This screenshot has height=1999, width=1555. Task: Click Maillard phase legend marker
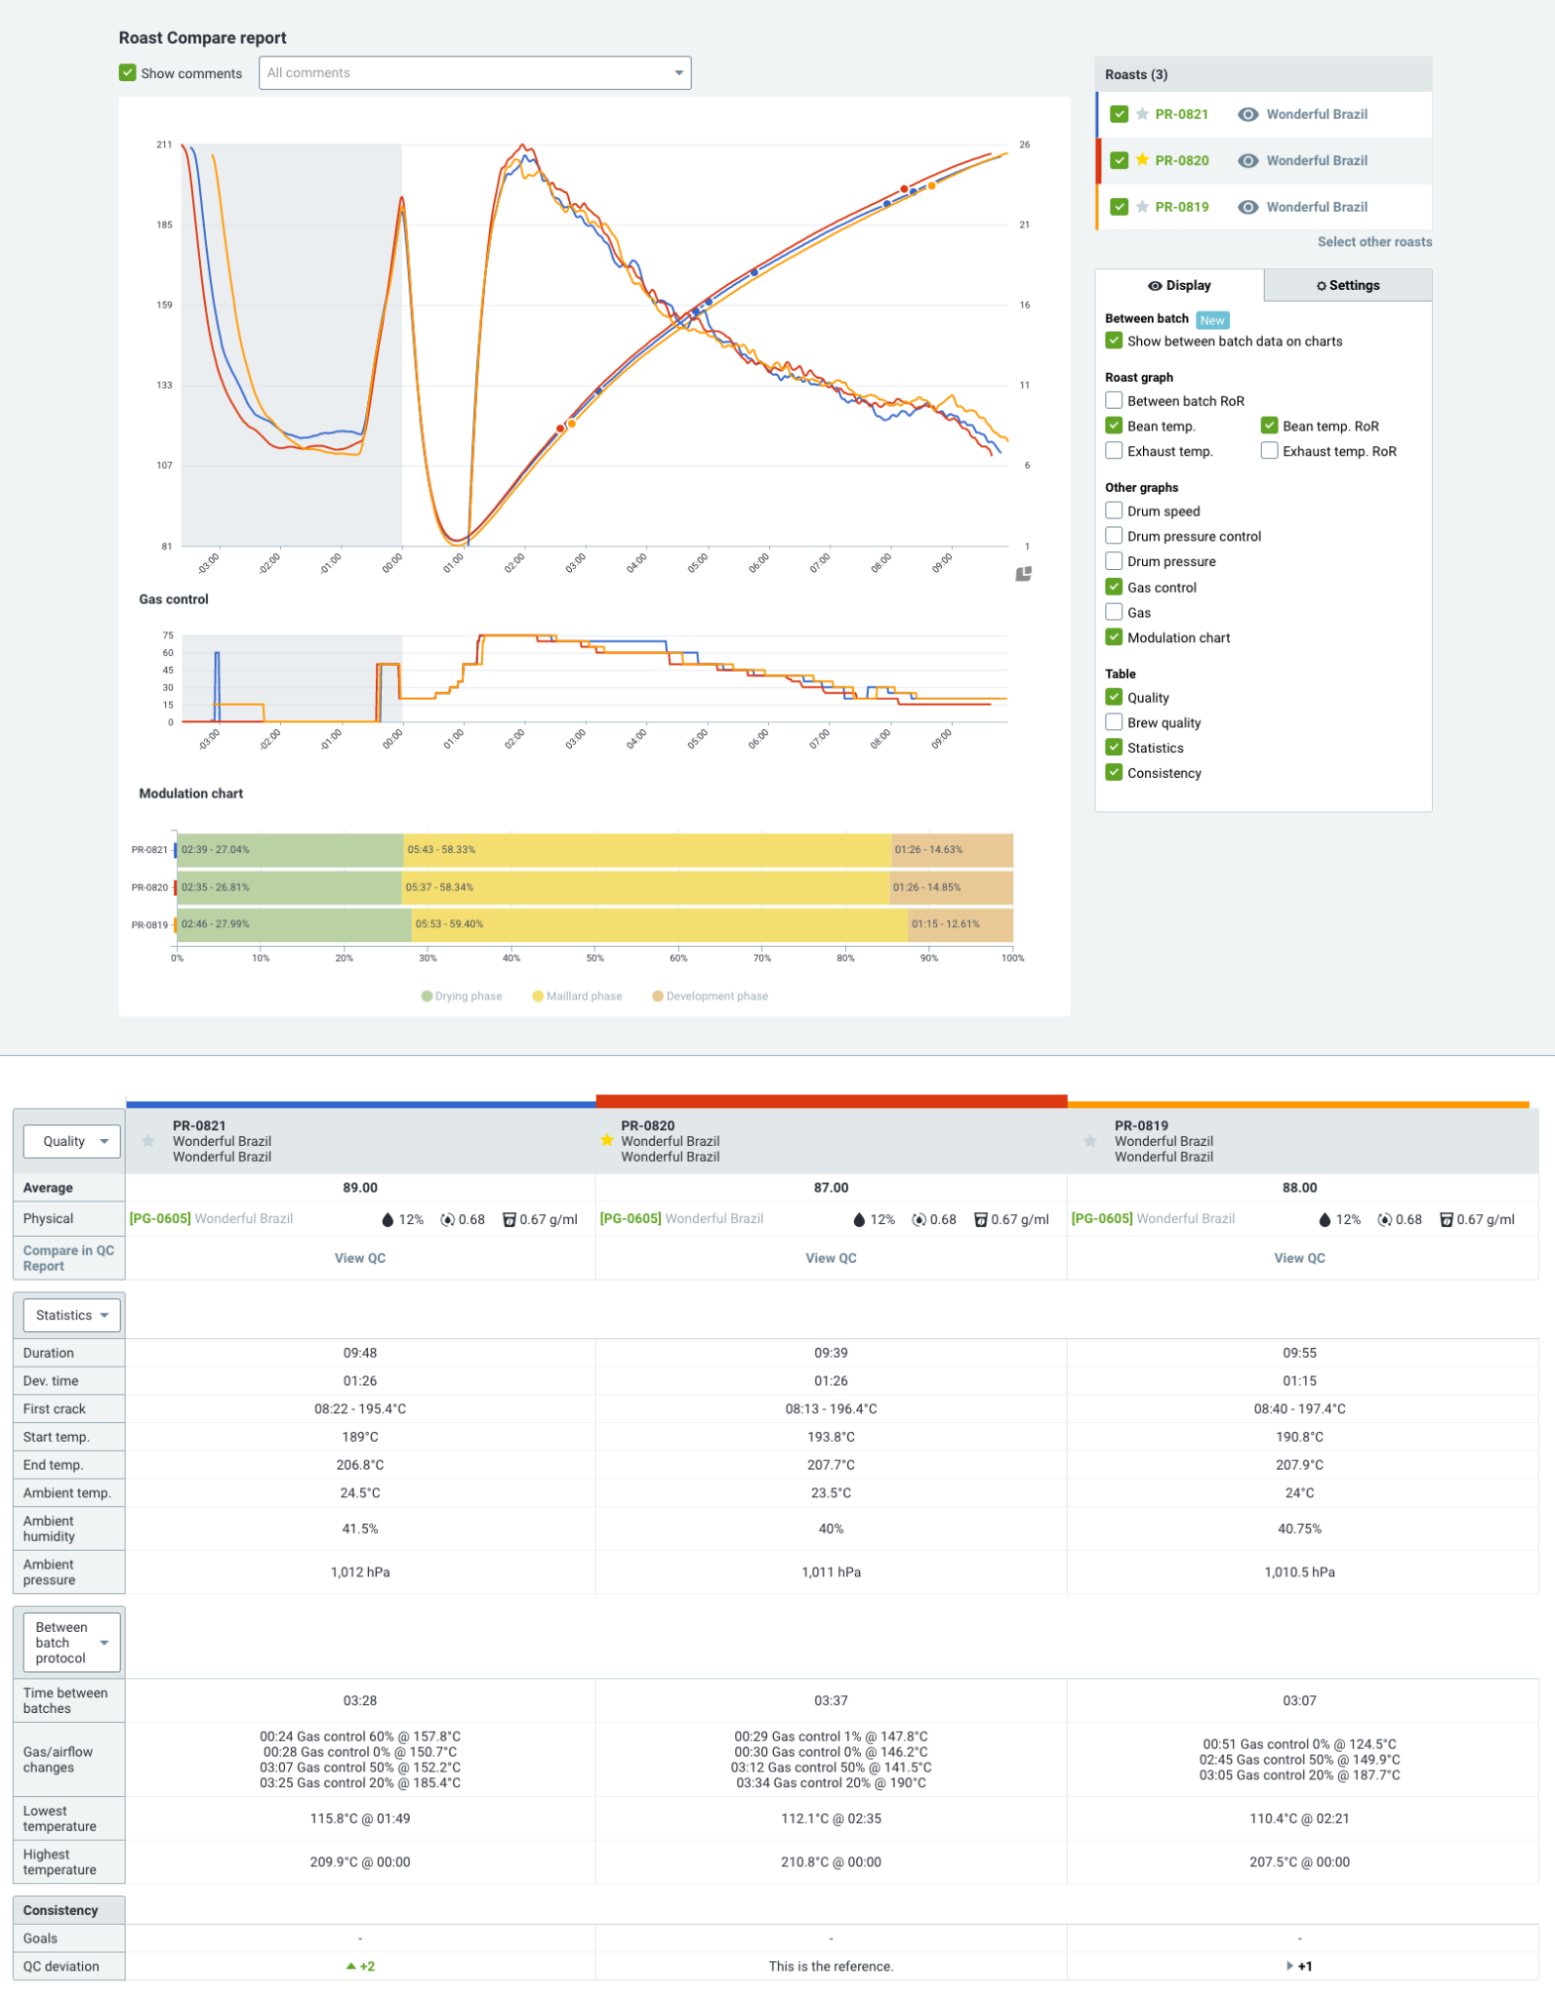[538, 996]
